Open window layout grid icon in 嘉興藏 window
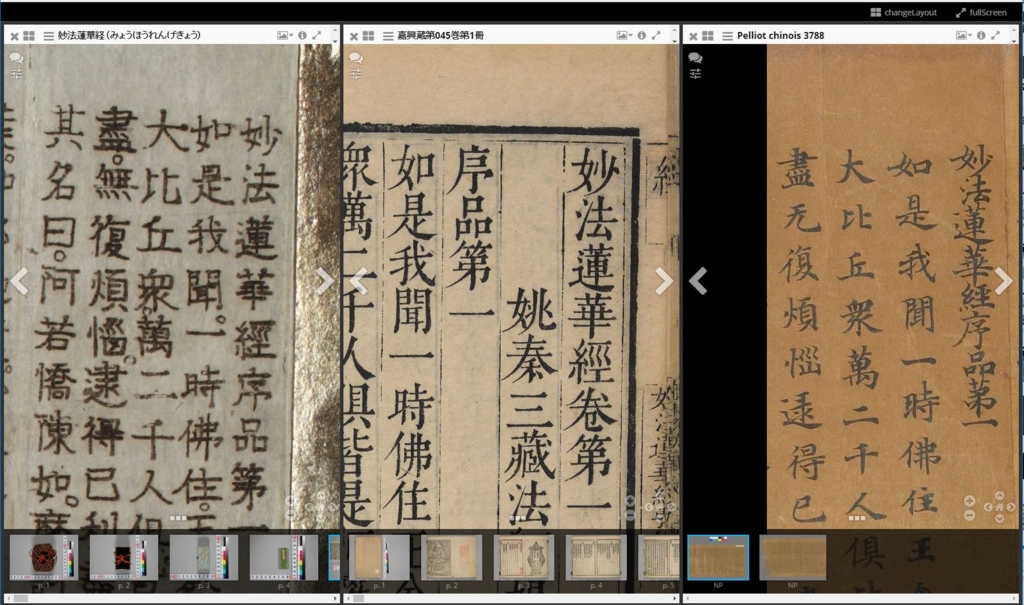 point(368,36)
